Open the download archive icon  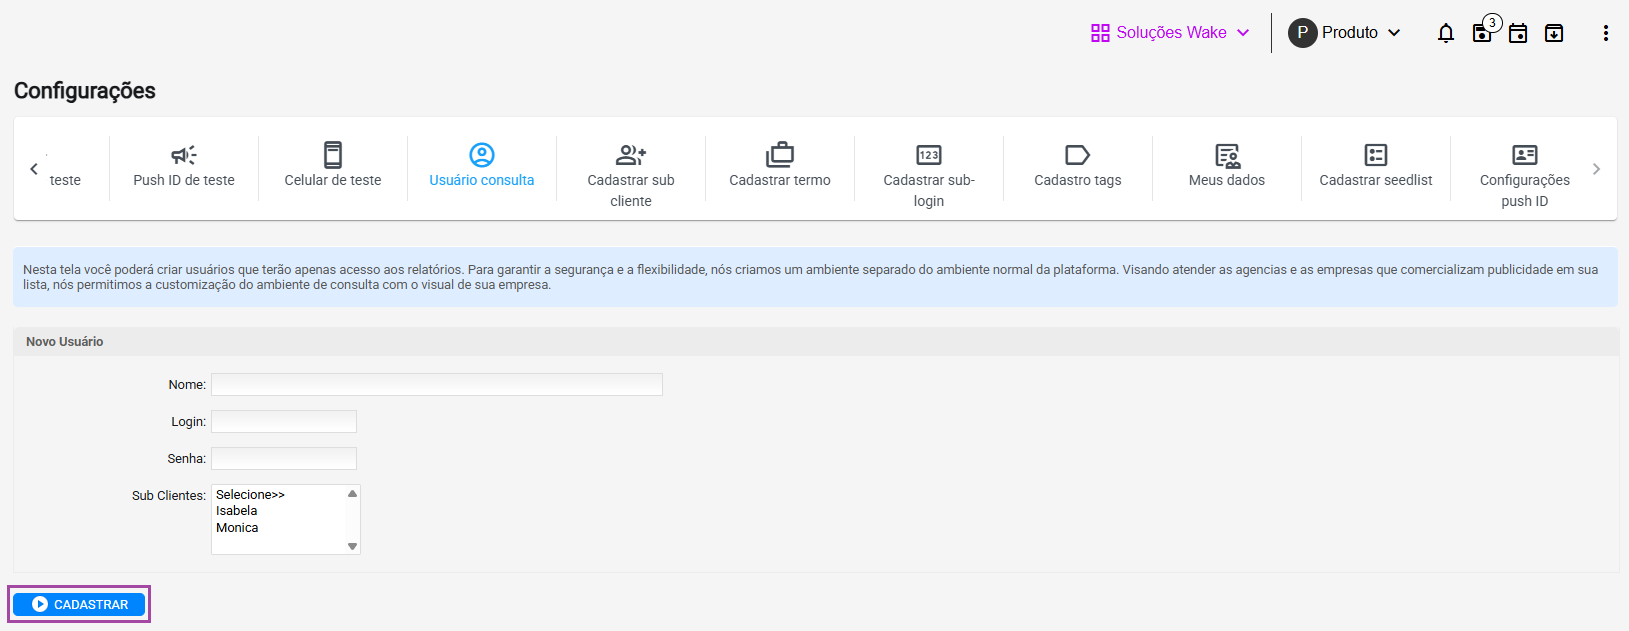1554,33
